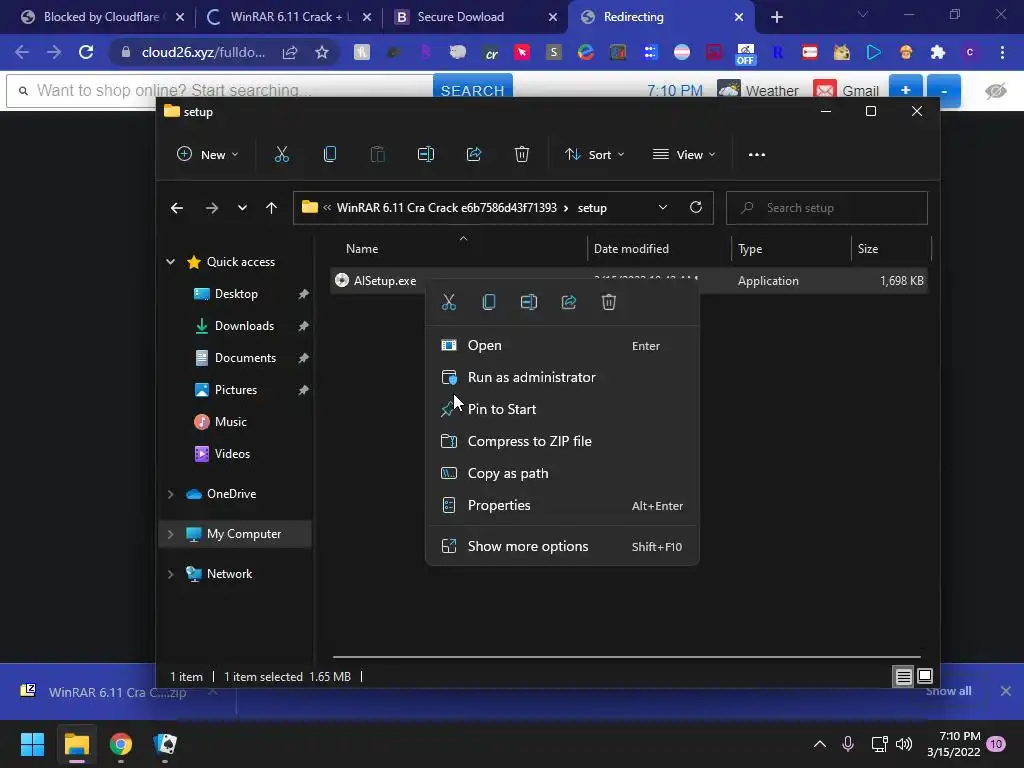Open Desktop in Quick access
Viewport: 1024px width, 768px height.
(x=236, y=294)
